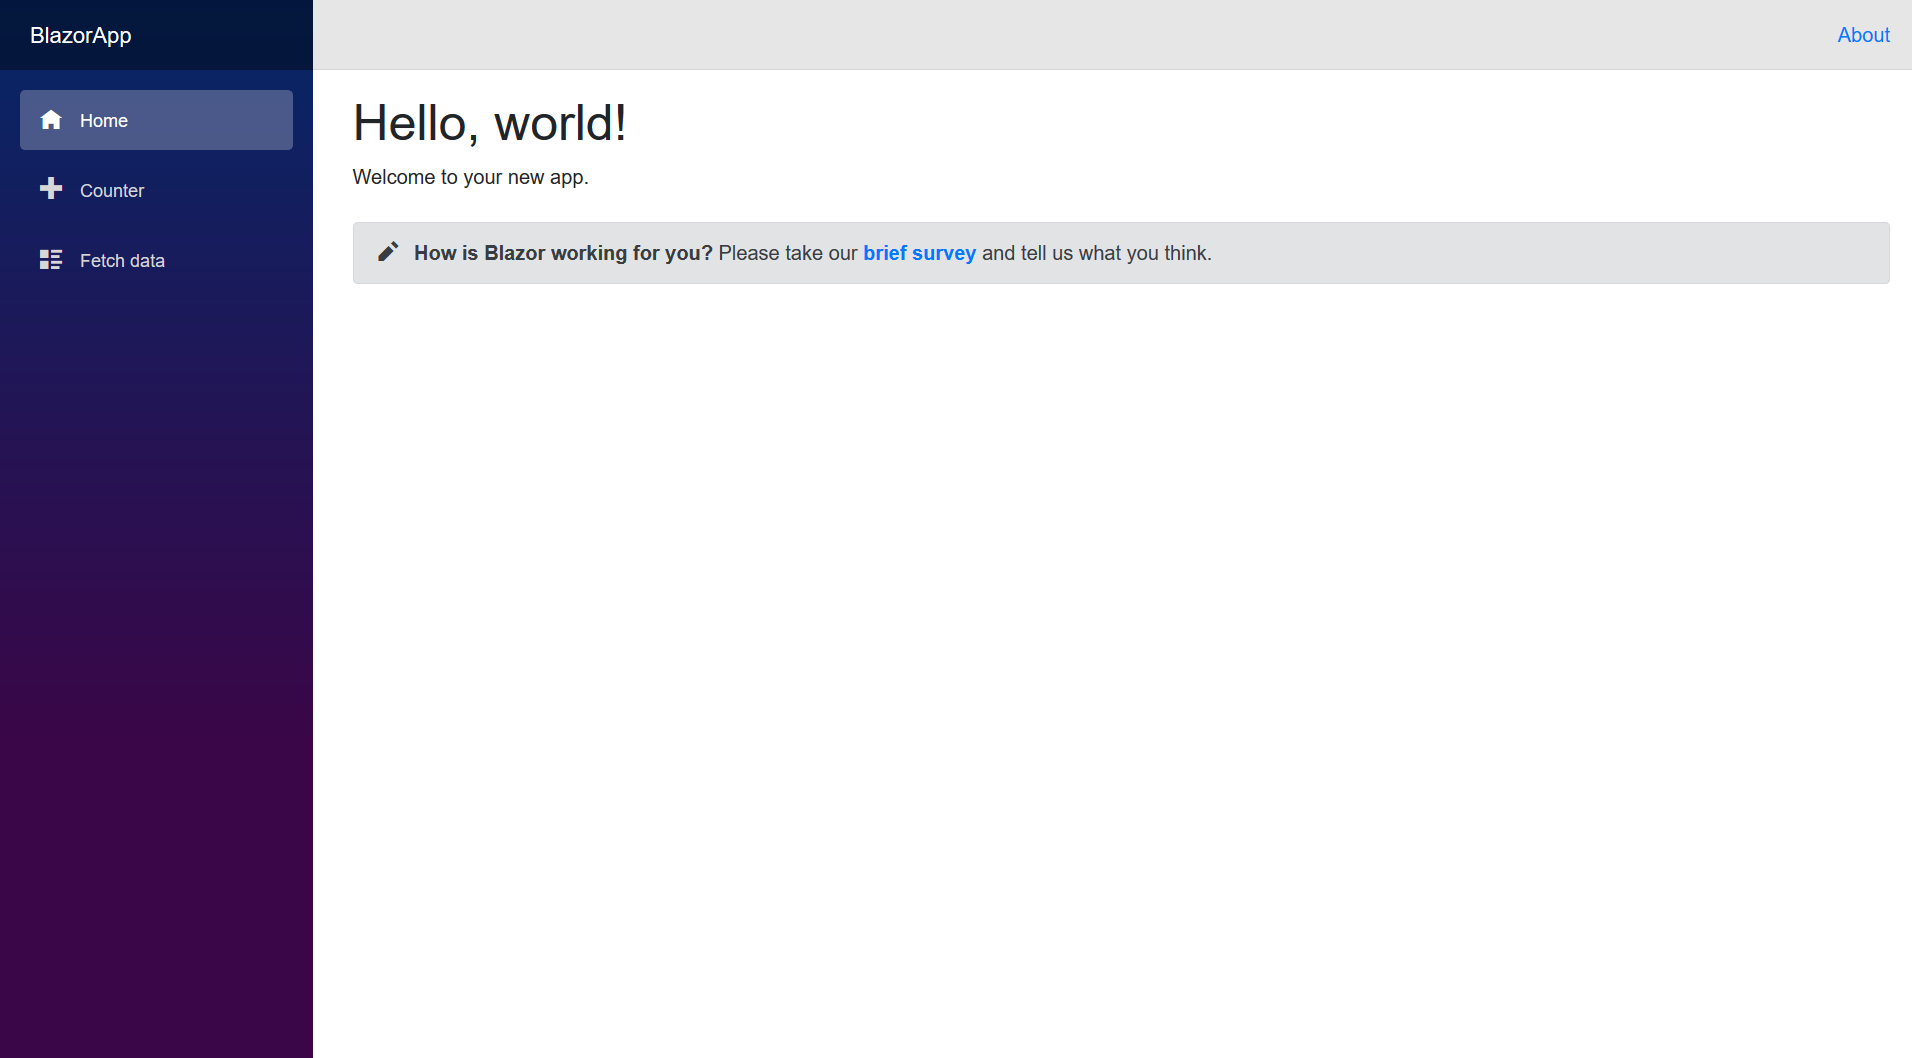Click the Welcome to your new app text
Image resolution: width=1912 pixels, height=1058 pixels.
(x=470, y=177)
